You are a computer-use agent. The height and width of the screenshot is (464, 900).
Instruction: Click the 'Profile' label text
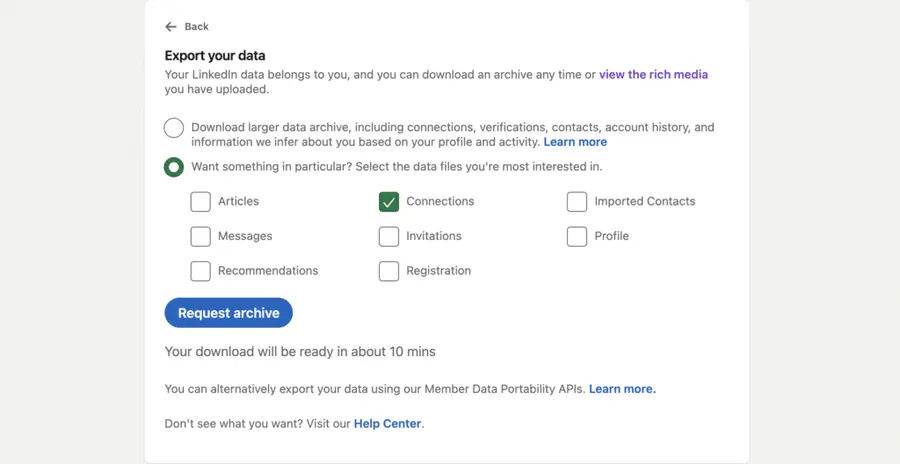tap(612, 236)
